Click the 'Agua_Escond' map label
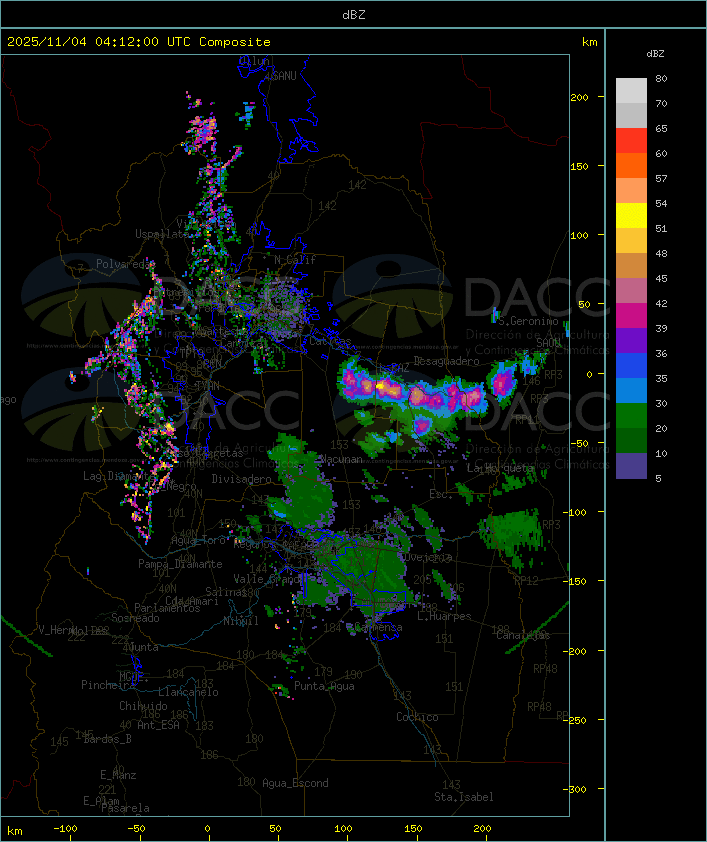 295,783
